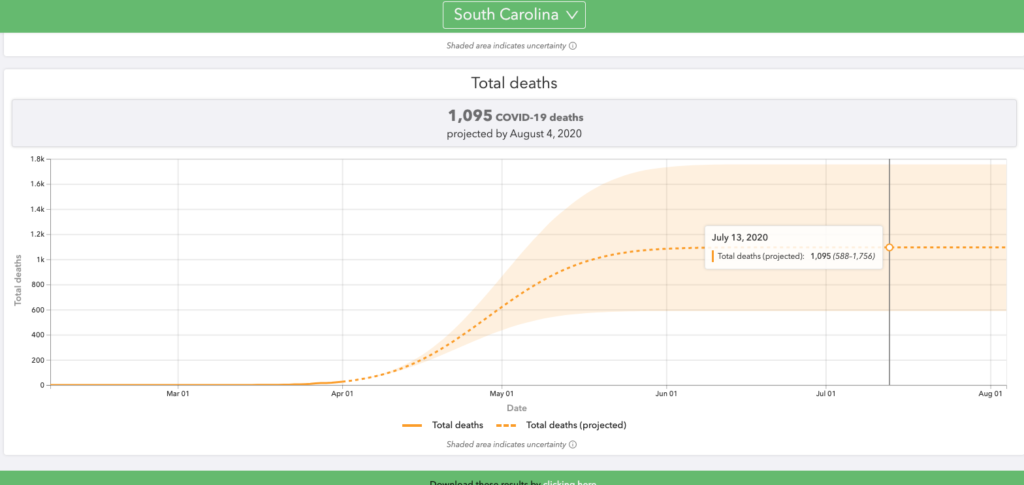Follow the "clicking here" download link

[570, 483]
